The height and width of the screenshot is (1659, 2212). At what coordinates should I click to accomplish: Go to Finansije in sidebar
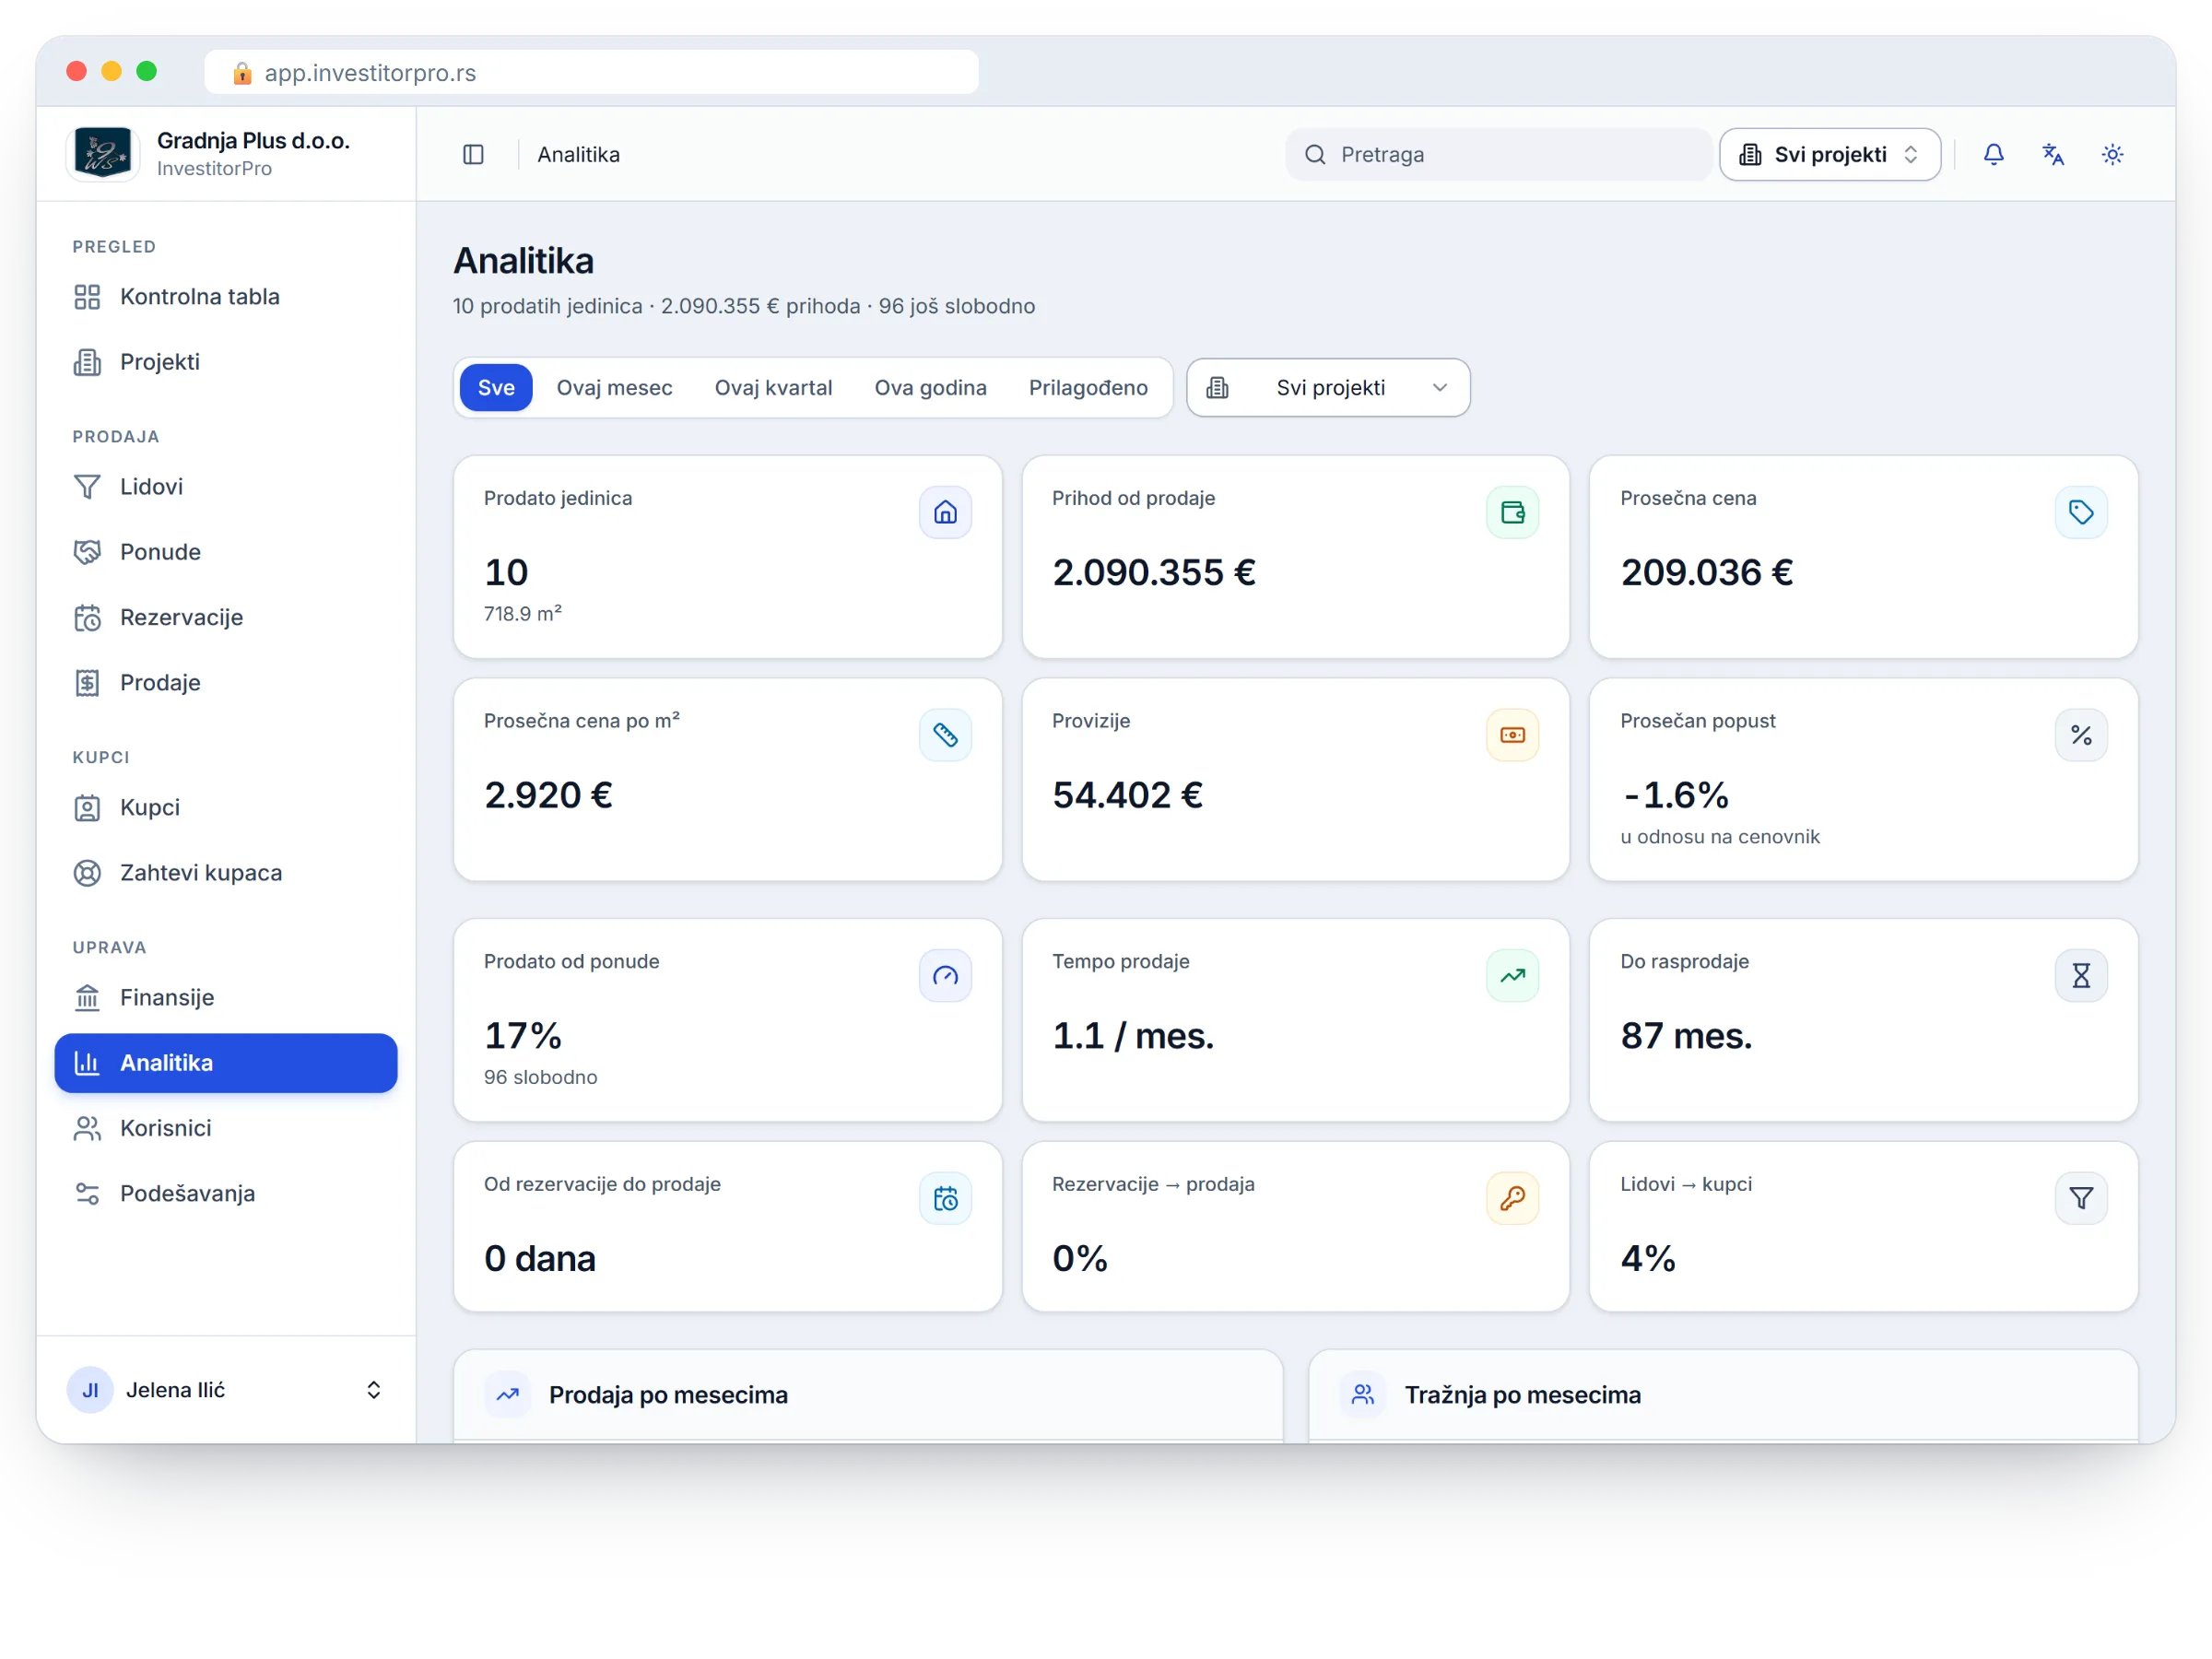point(225,998)
